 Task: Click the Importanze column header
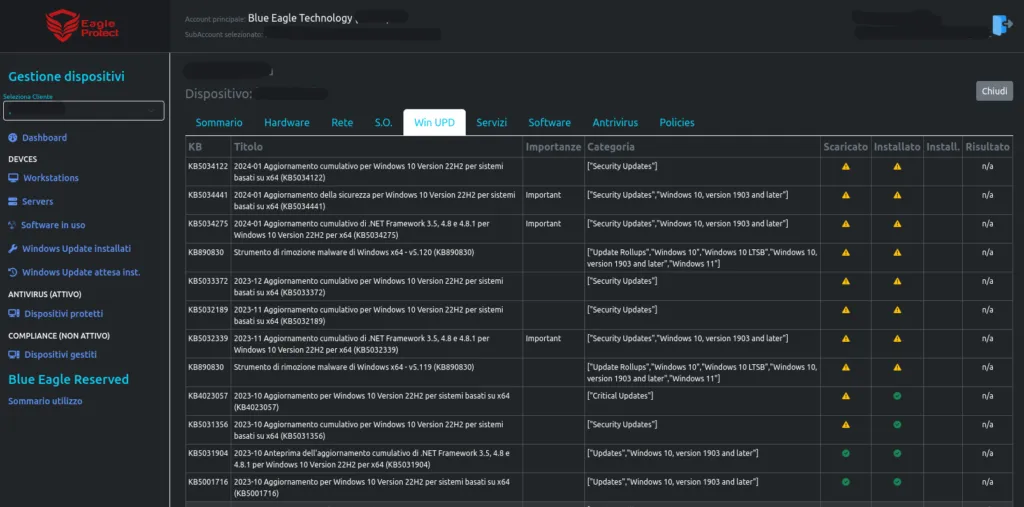553,147
